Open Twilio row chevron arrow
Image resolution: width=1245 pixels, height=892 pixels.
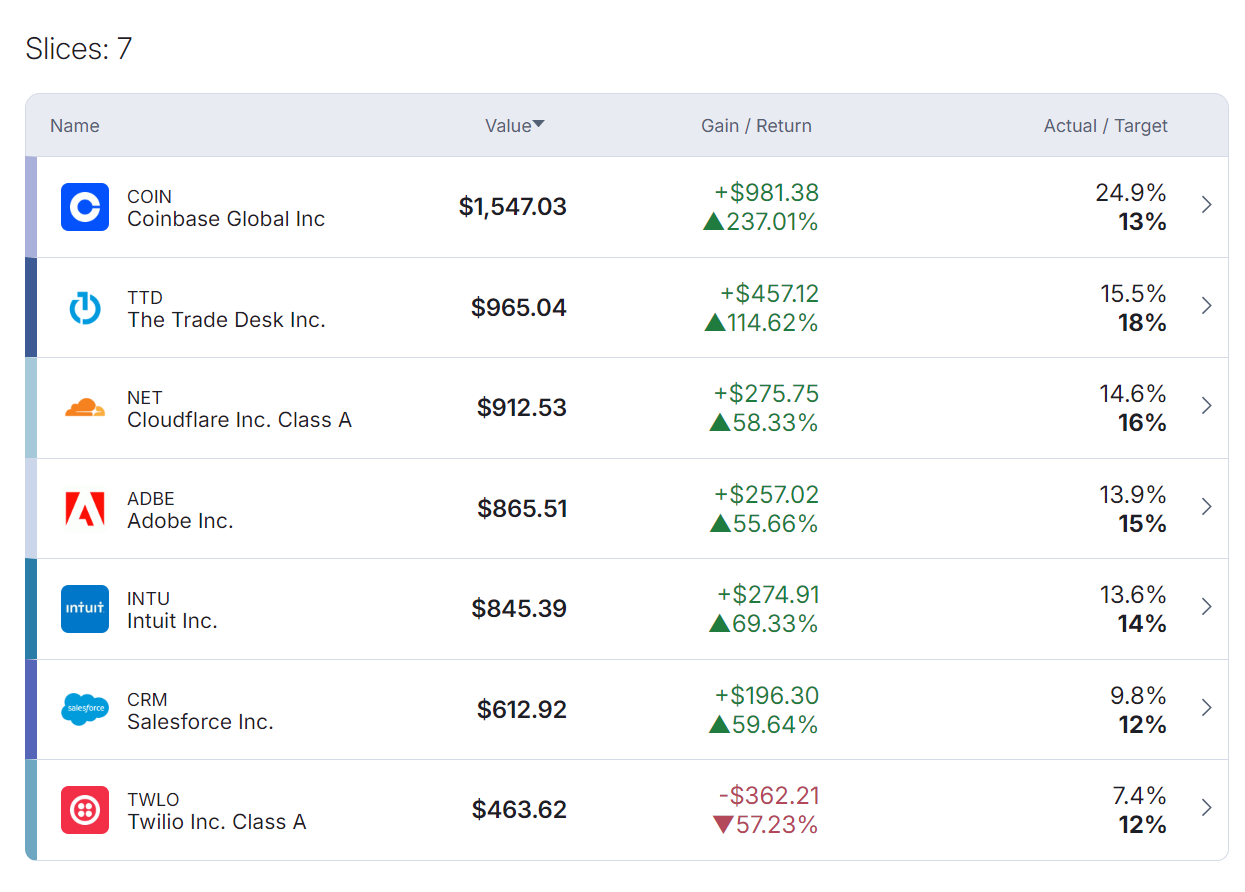point(1206,808)
